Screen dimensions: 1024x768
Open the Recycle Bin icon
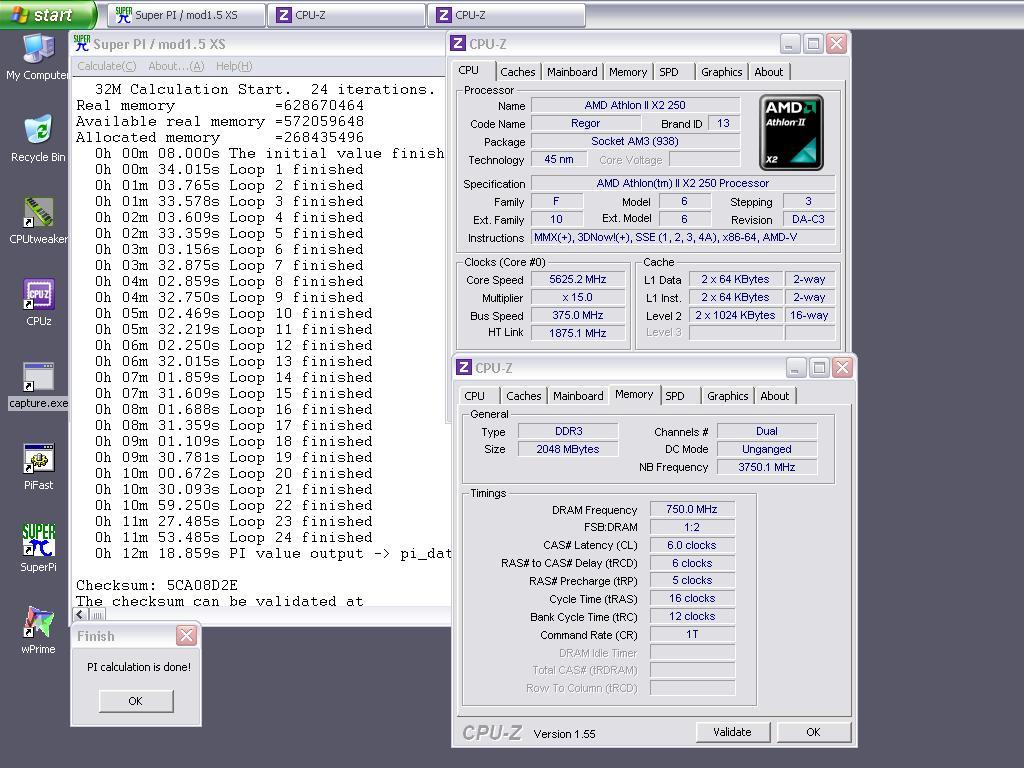pos(38,138)
